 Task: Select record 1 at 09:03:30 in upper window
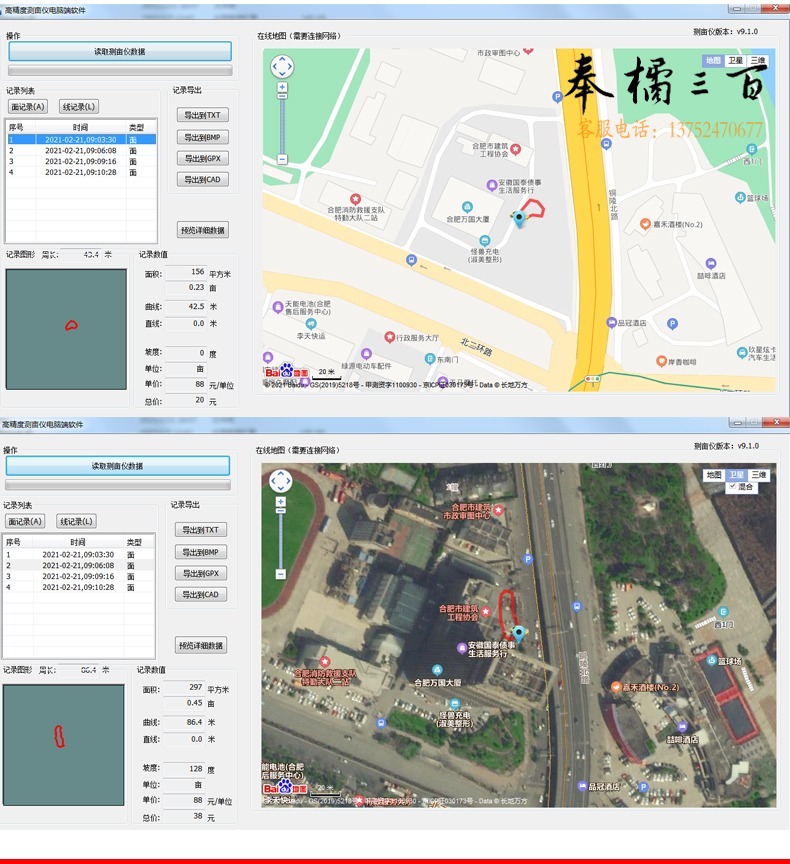tap(81, 139)
